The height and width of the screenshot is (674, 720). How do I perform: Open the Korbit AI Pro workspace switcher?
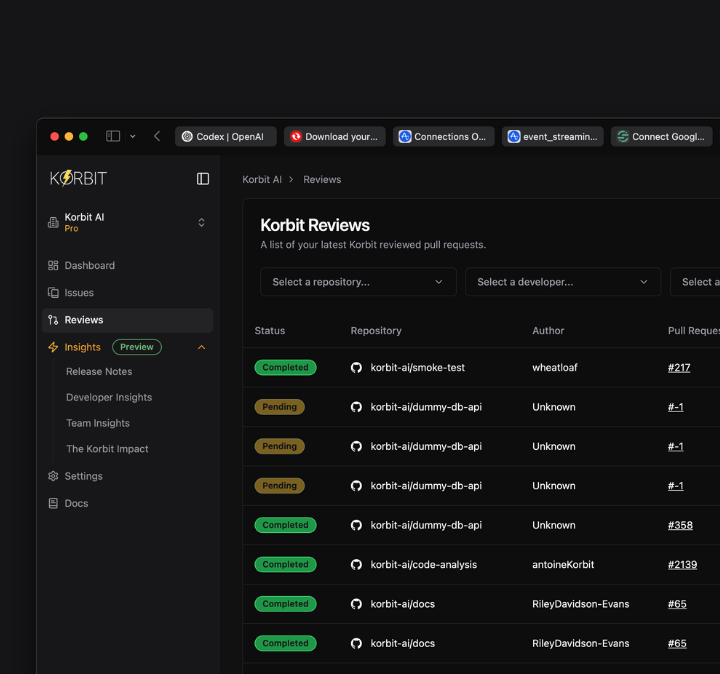pos(127,223)
